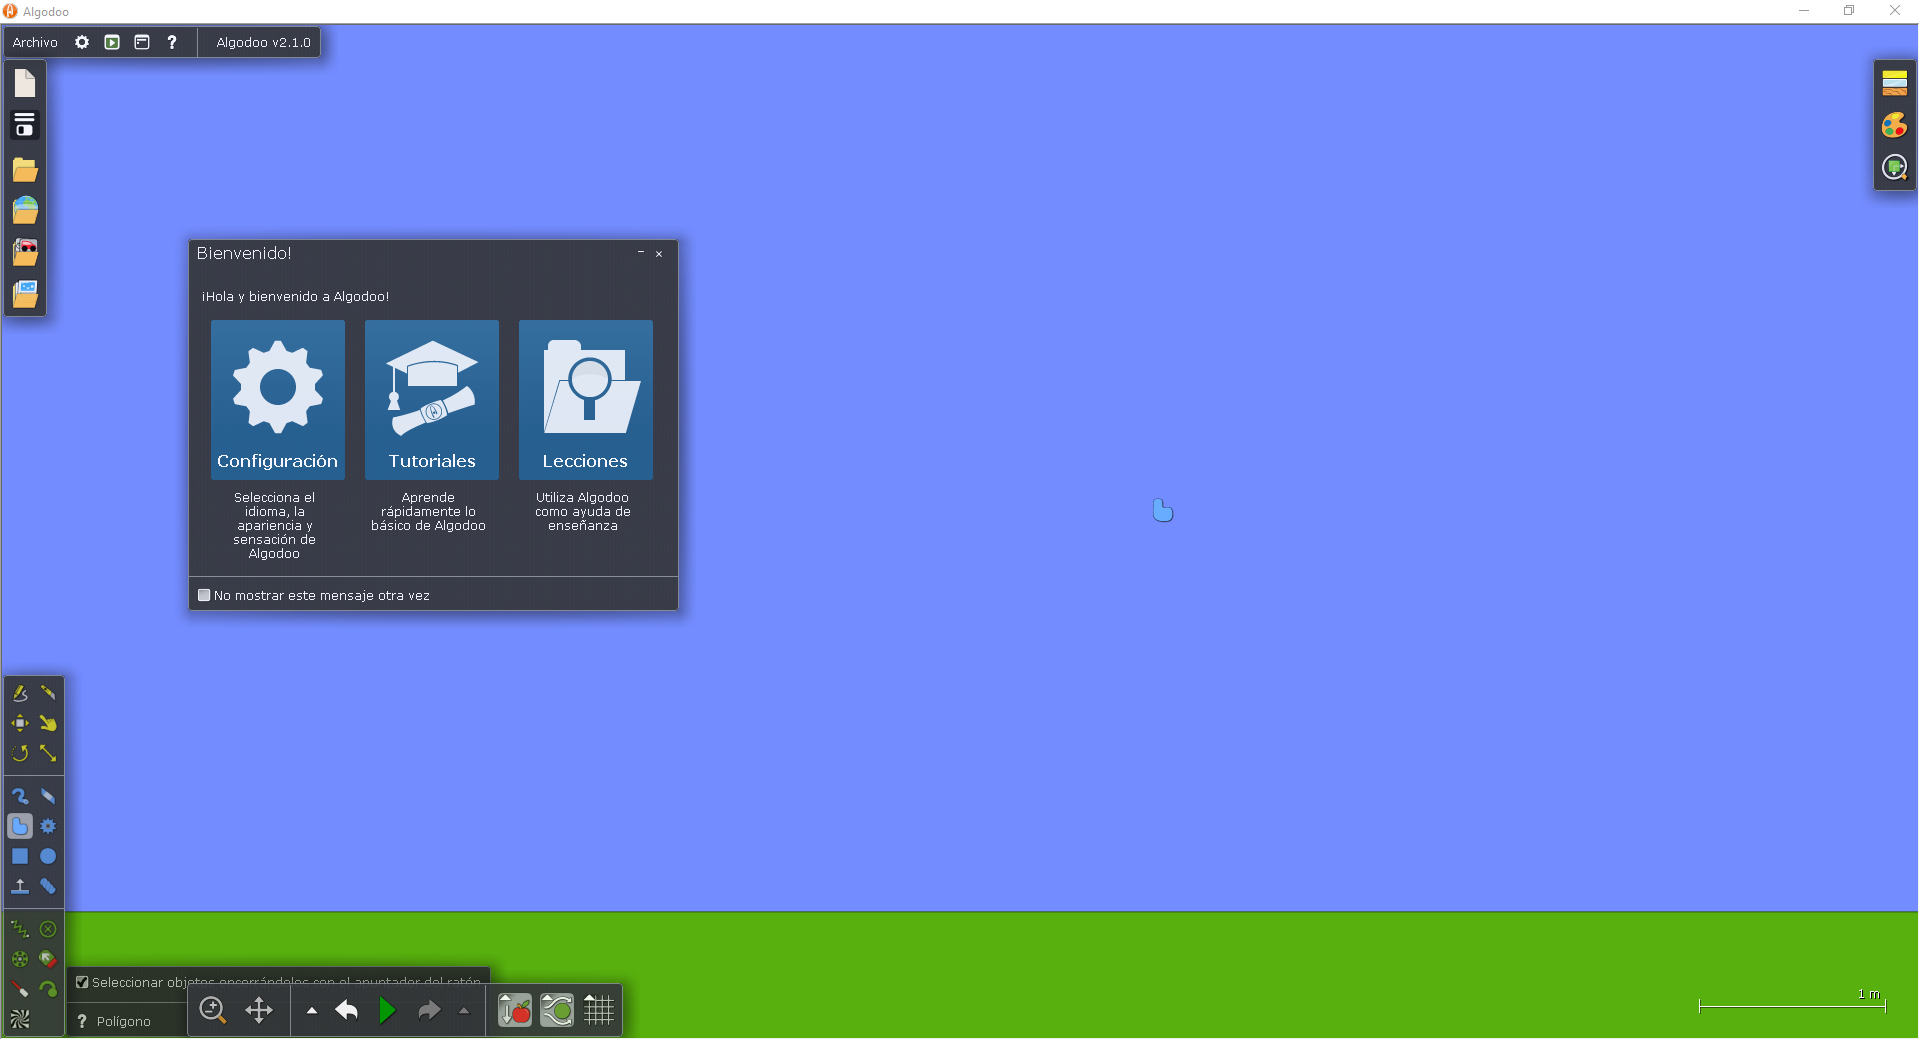This screenshot has height=1040, width=1919.
Task: Click the pan view tool
Action: (x=259, y=1010)
